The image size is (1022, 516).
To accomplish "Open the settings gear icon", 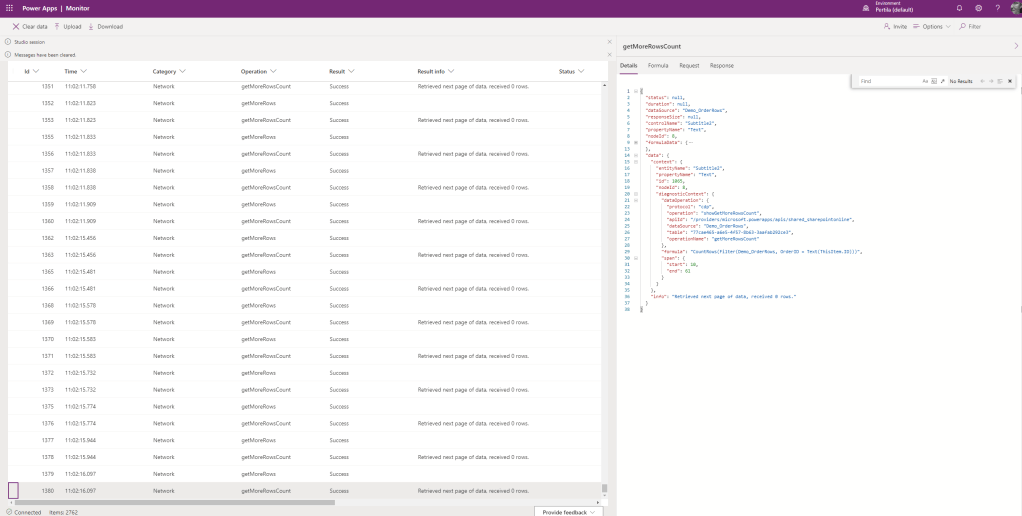I will coord(978,8).
